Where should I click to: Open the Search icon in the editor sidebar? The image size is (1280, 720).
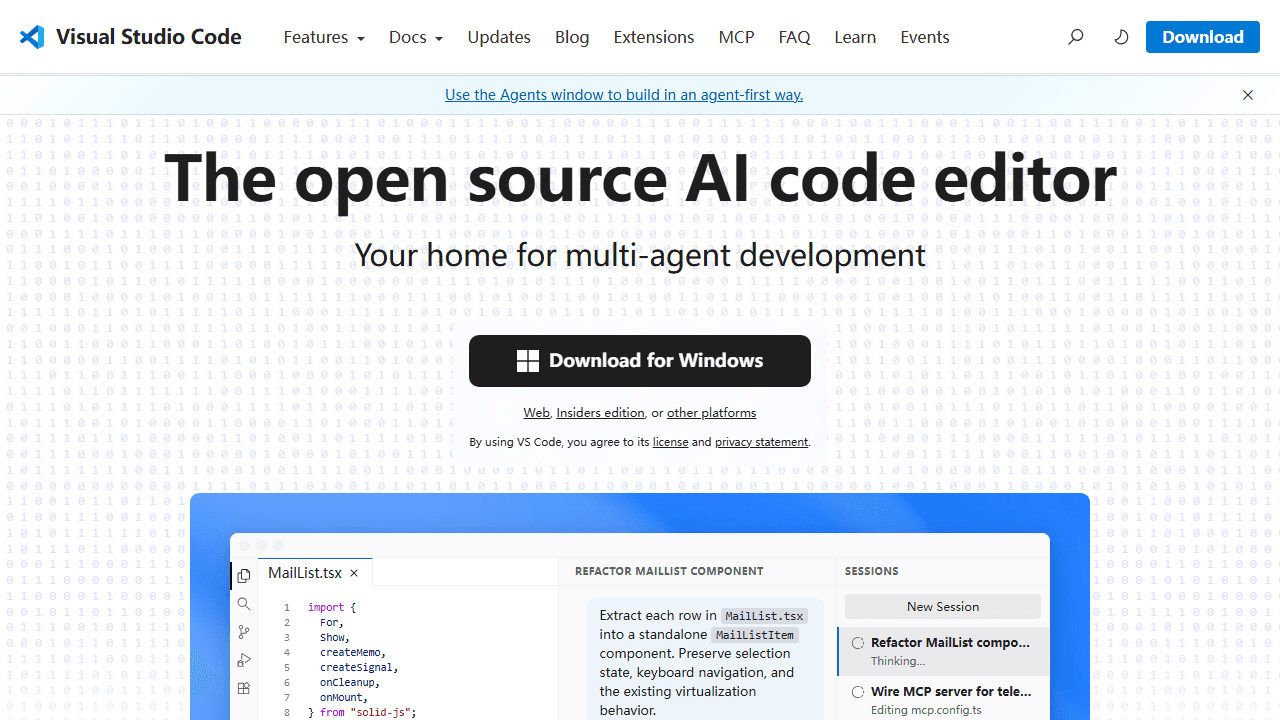click(244, 604)
